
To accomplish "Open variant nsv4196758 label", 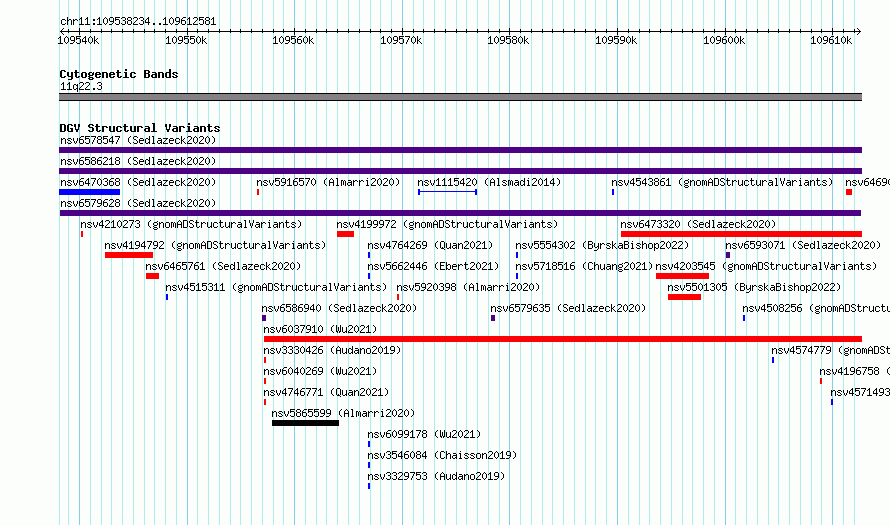I will [x=854, y=371].
